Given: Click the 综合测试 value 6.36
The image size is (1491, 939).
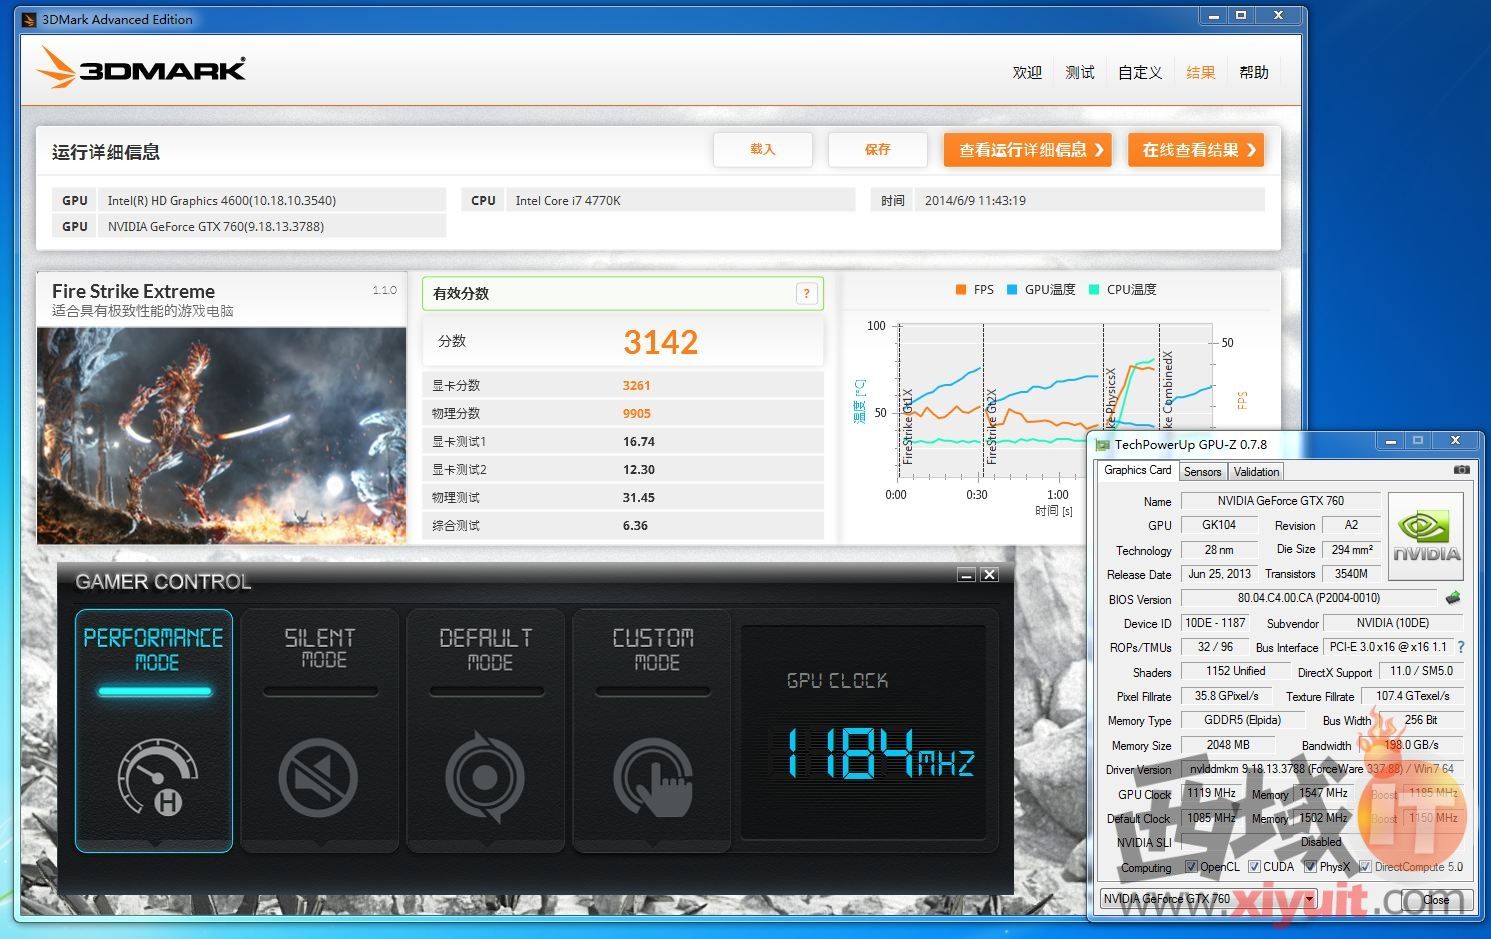Looking at the screenshot, I should point(635,525).
